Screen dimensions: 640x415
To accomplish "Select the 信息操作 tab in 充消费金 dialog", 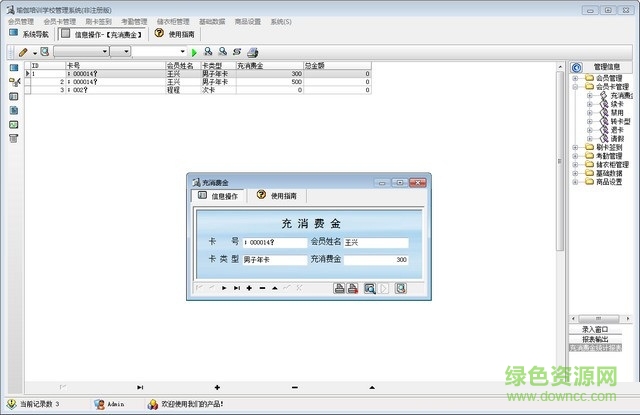I will pyautogui.click(x=218, y=196).
